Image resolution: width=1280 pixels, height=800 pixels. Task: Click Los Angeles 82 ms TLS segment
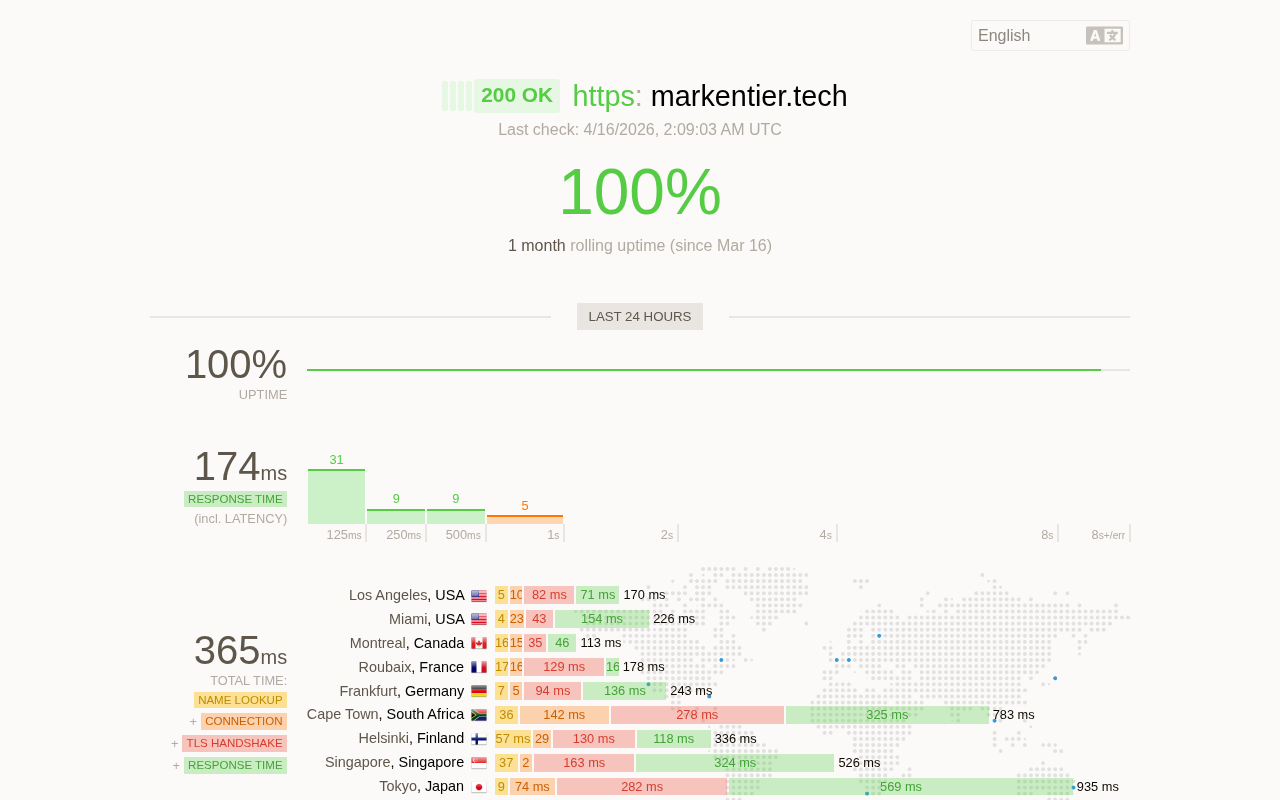pos(549,595)
